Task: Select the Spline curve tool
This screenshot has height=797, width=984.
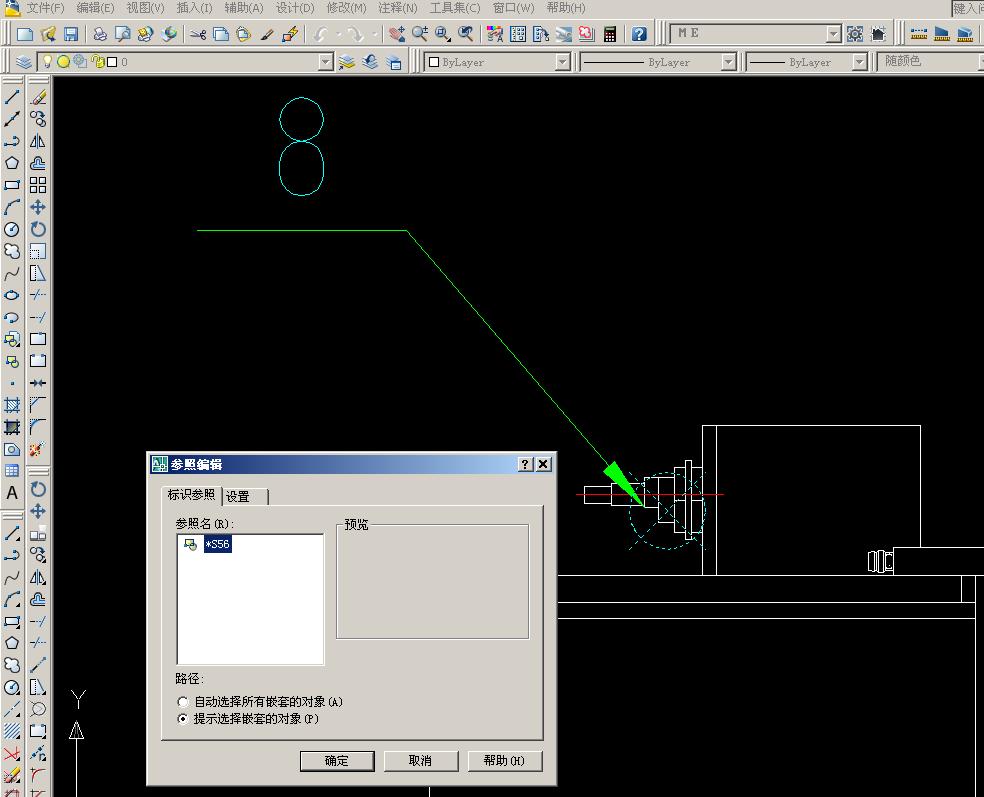Action: pos(12,274)
